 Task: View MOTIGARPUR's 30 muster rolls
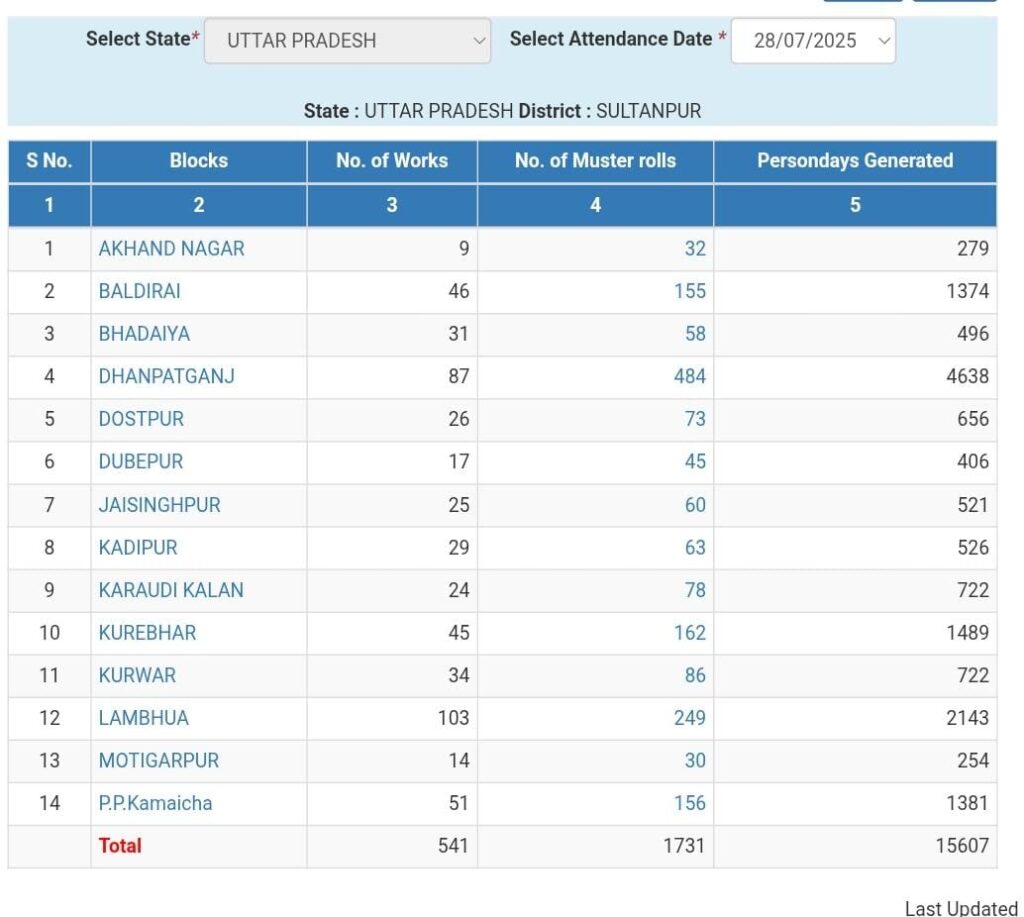[x=695, y=760]
